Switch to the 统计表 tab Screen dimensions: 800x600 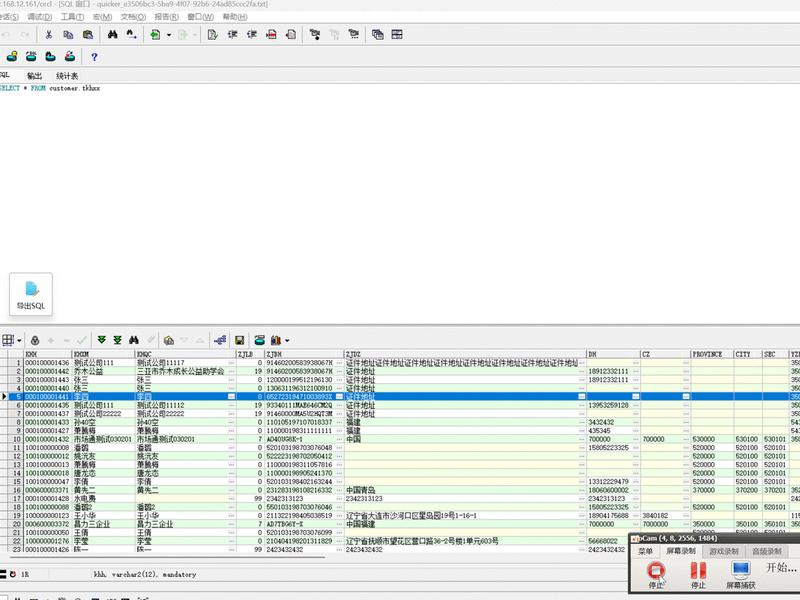(x=67, y=76)
